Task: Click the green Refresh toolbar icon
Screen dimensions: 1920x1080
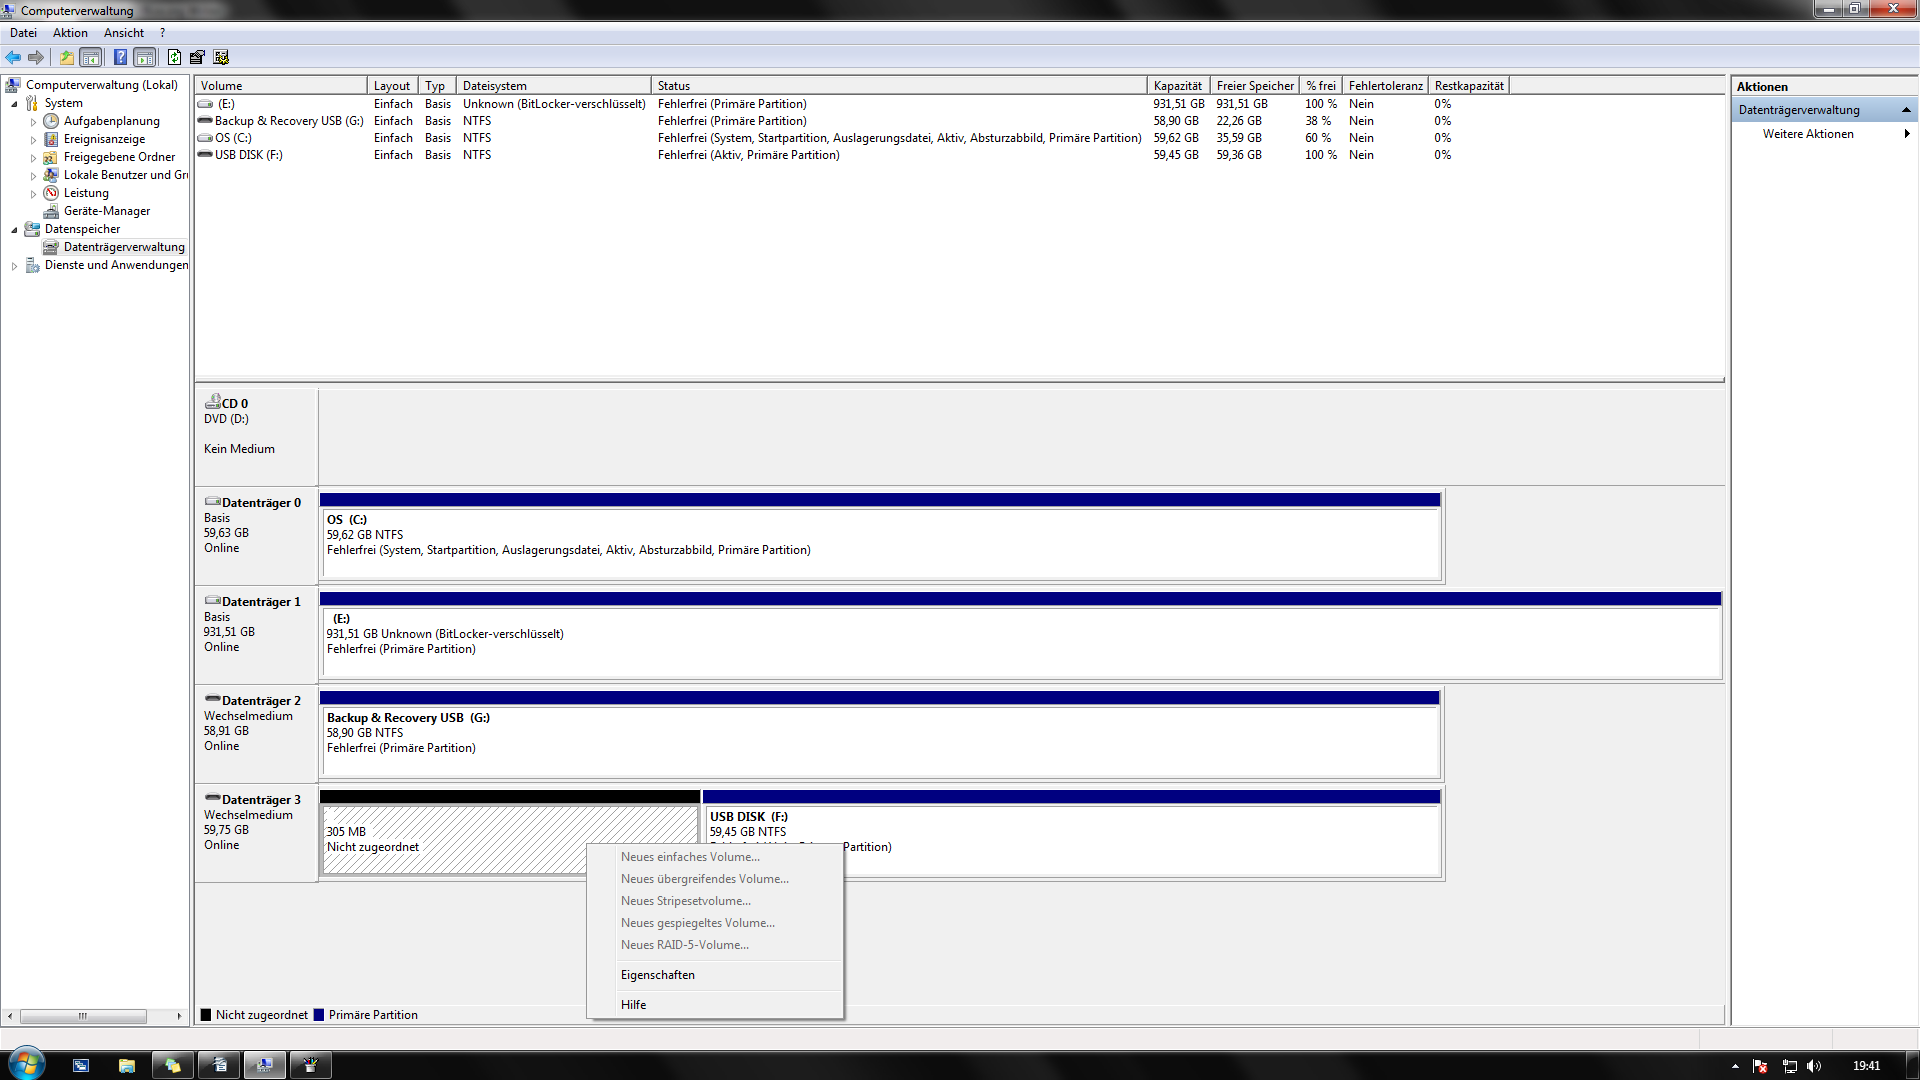Action: (x=174, y=57)
